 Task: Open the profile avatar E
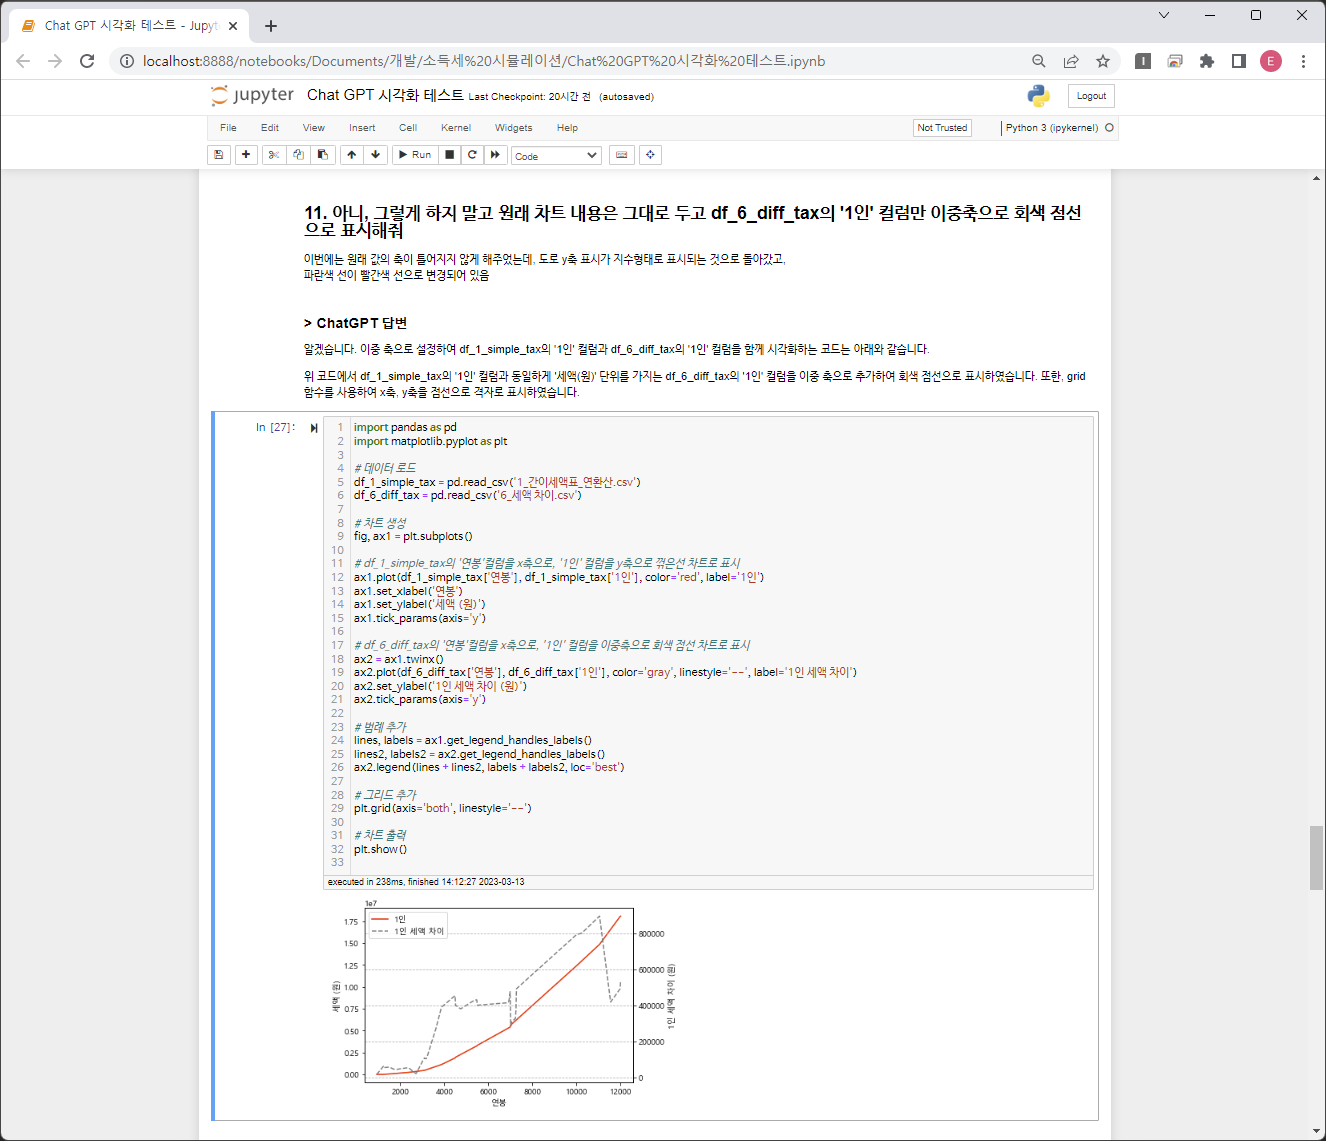tap(1271, 61)
